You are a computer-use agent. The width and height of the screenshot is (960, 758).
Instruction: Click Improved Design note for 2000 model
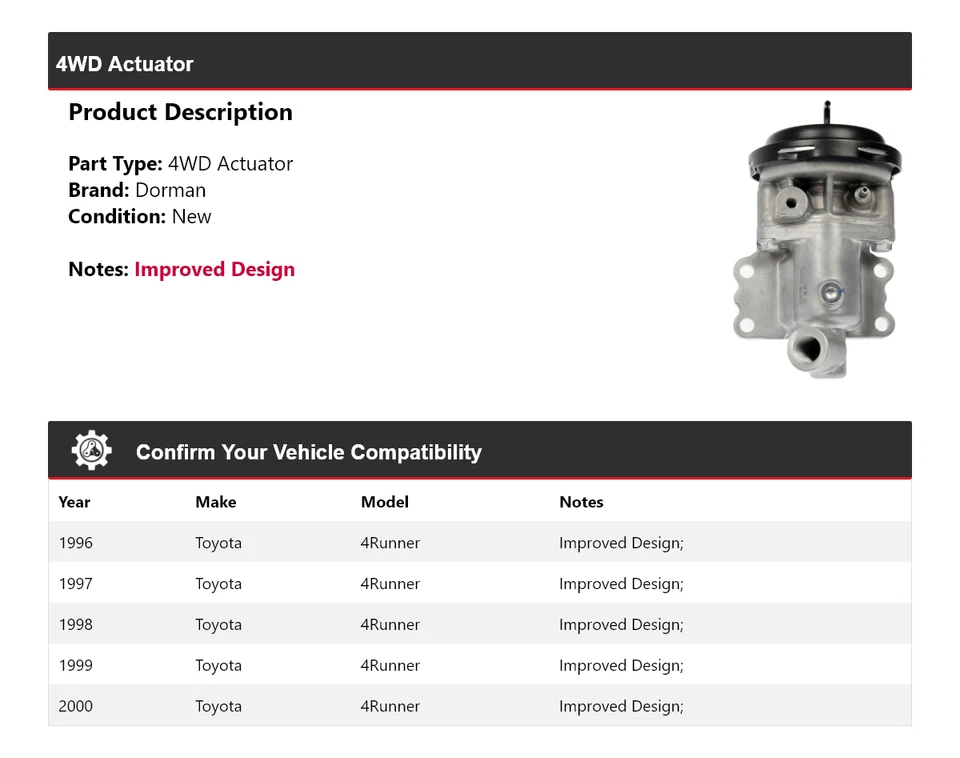tap(621, 706)
